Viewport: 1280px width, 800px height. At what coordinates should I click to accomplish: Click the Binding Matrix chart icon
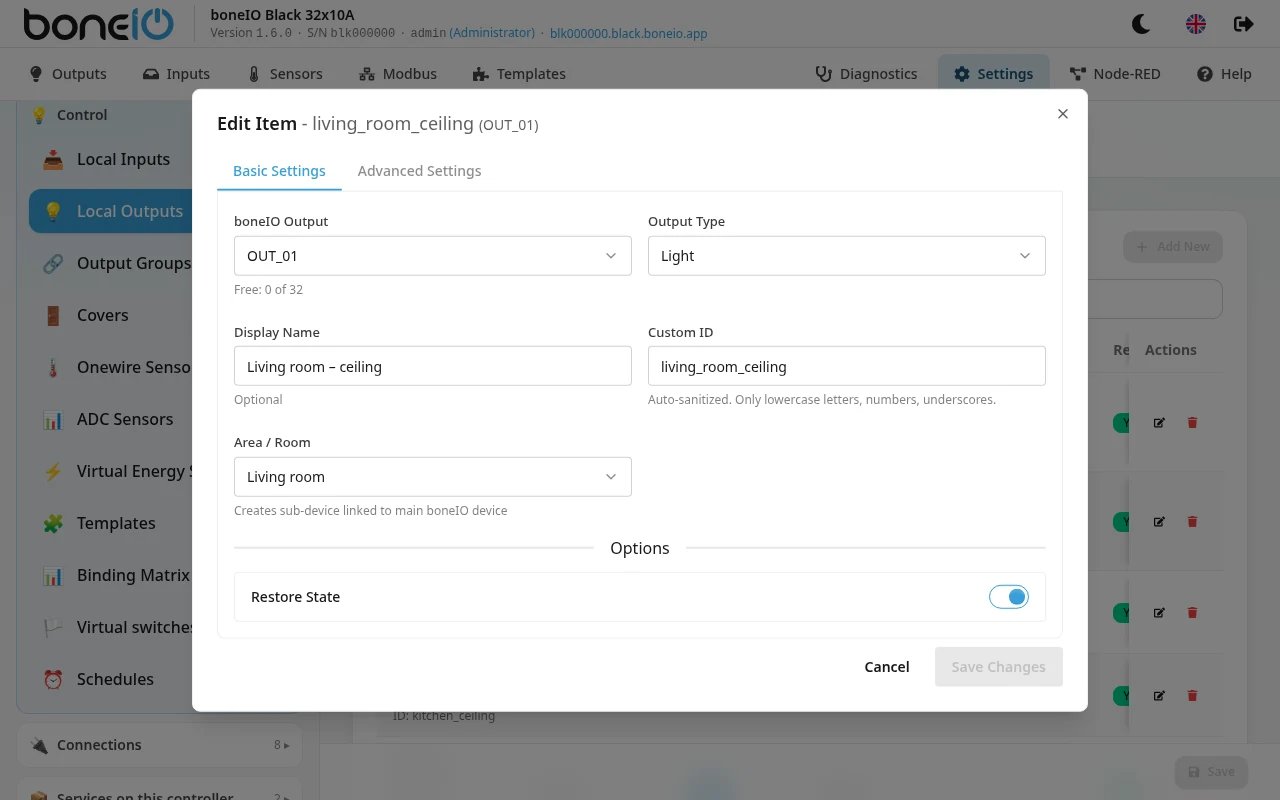coord(53,575)
